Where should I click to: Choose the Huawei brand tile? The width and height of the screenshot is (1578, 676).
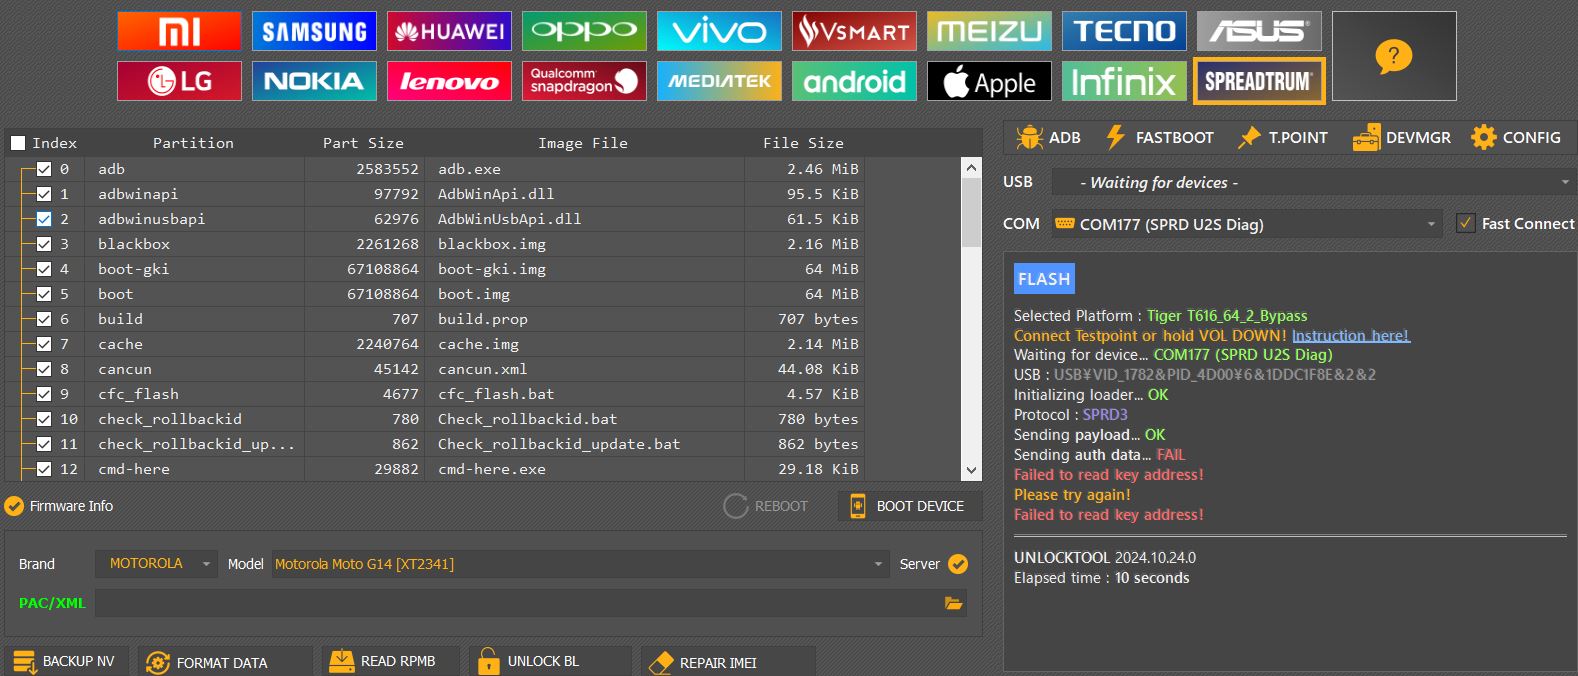[x=449, y=31]
